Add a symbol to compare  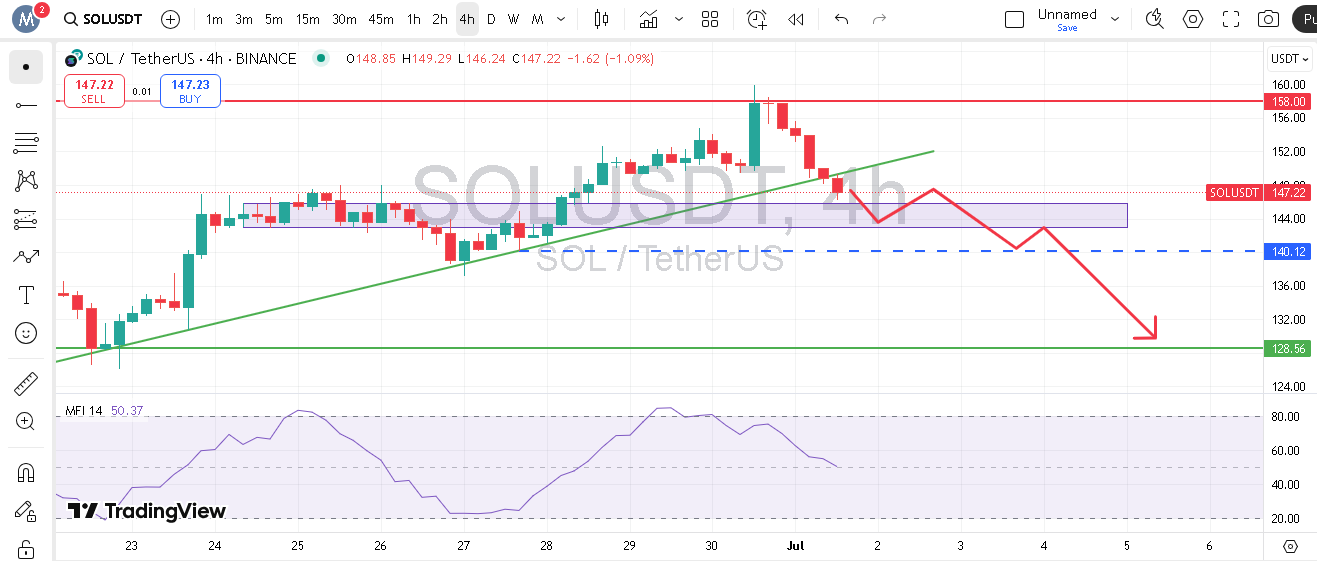[x=171, y=19]
